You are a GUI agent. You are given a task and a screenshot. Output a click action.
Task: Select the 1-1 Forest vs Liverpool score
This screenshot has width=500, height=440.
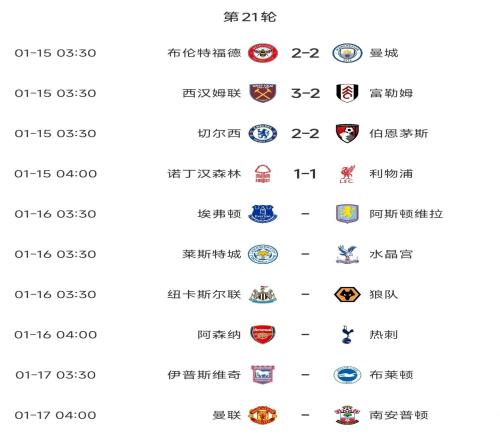[x=305, y=174]
